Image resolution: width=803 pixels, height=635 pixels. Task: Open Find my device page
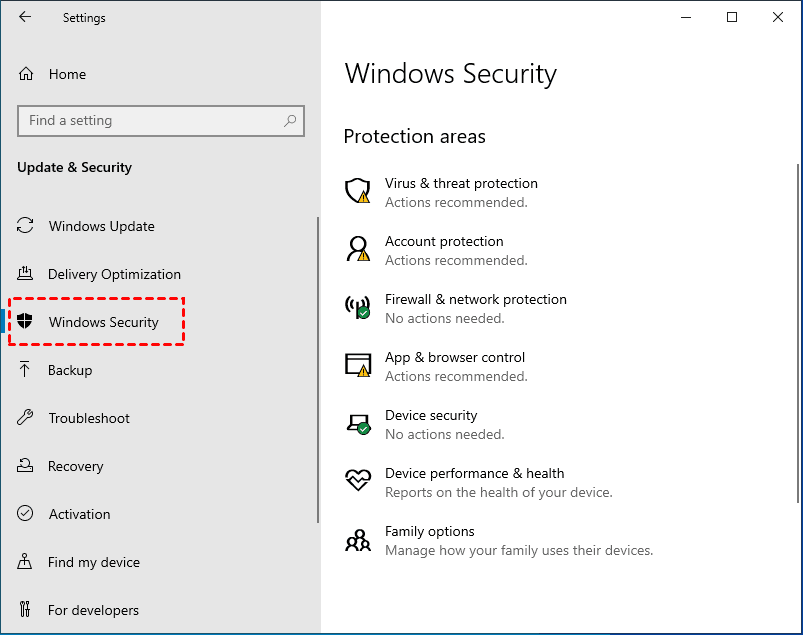(x=94, y=562)
